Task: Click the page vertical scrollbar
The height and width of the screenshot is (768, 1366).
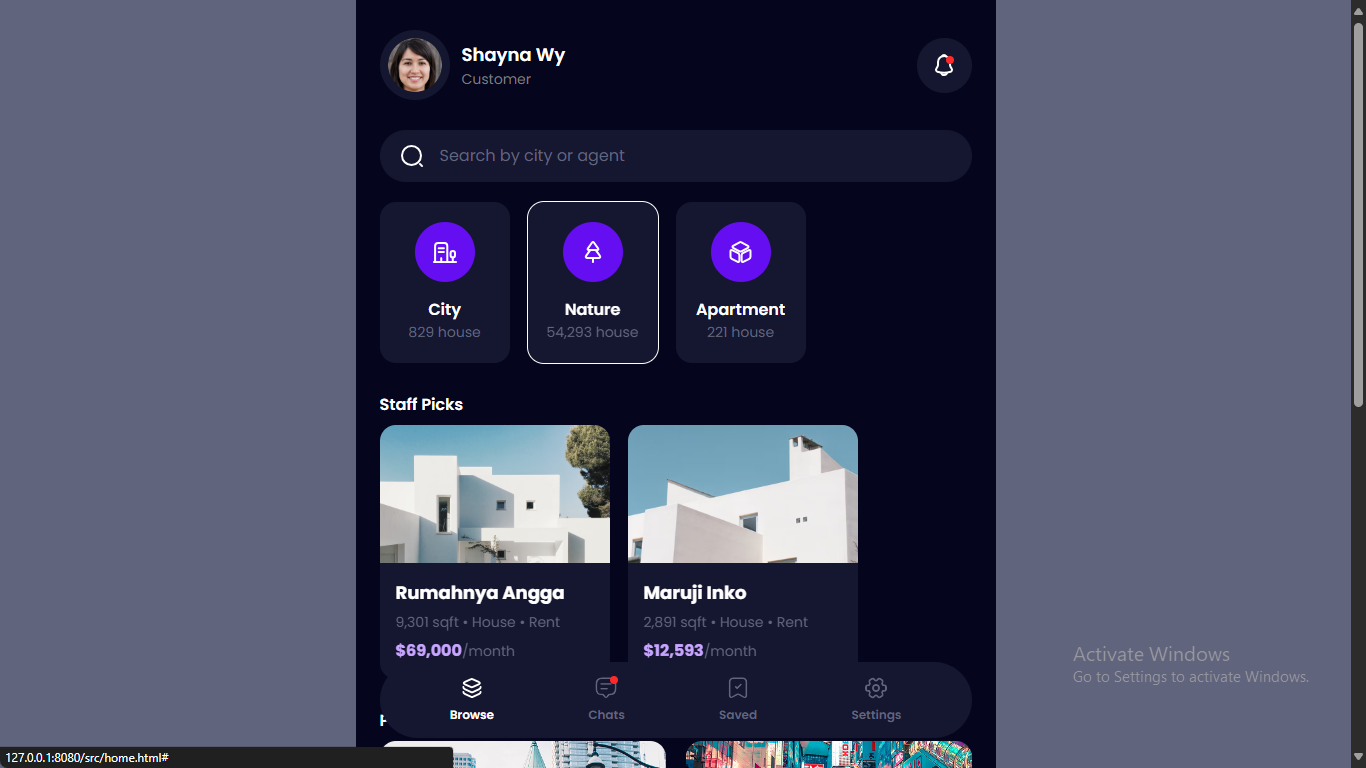Action: point(1358,215)
